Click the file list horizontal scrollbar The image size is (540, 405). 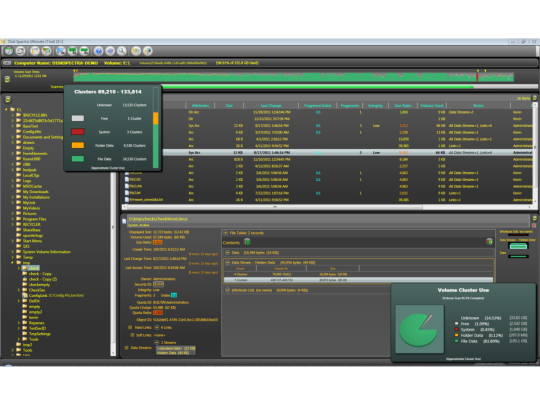tap(274, 207)
